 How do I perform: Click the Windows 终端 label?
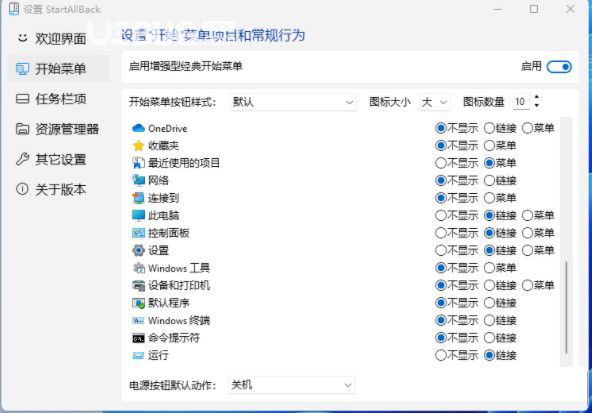(x=179, y=321)
